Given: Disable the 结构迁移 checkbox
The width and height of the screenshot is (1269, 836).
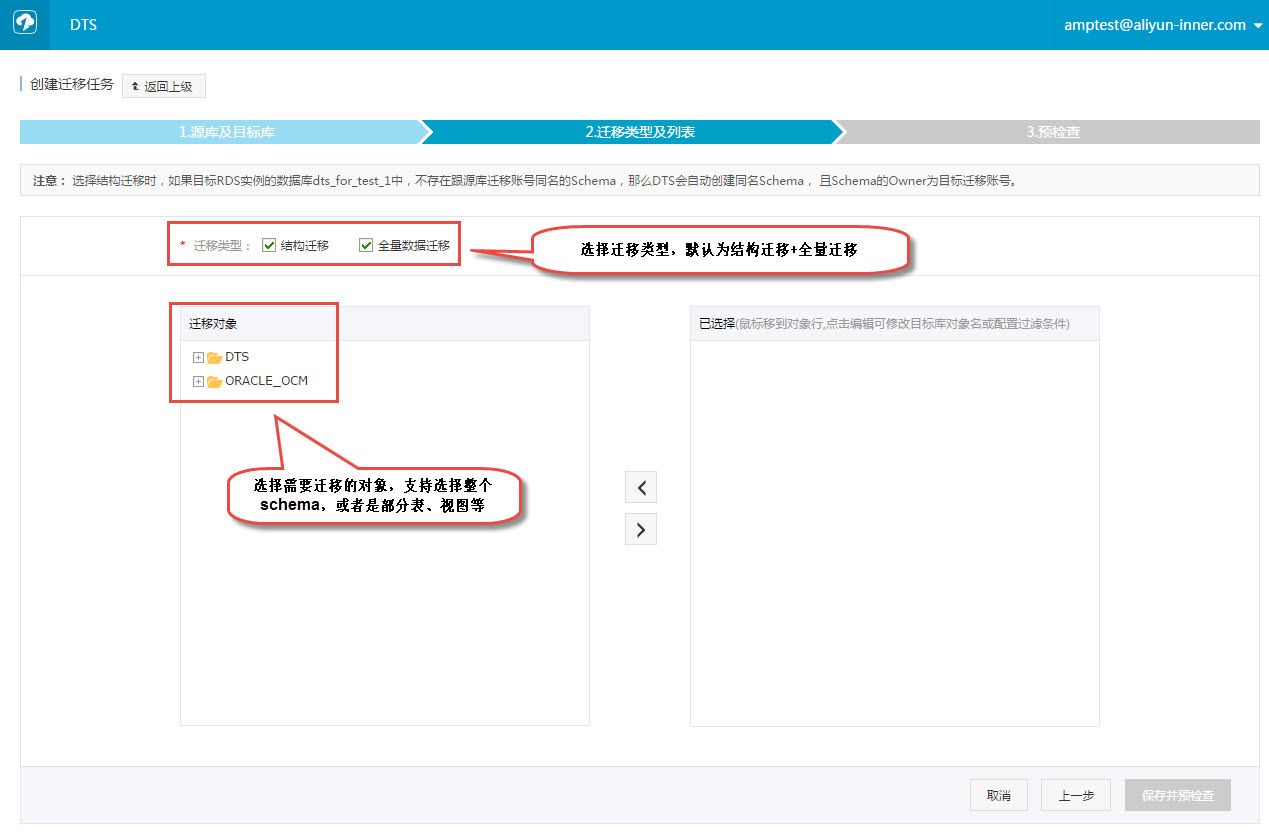Looking at the screenshot, I should (x=269, y=244).
